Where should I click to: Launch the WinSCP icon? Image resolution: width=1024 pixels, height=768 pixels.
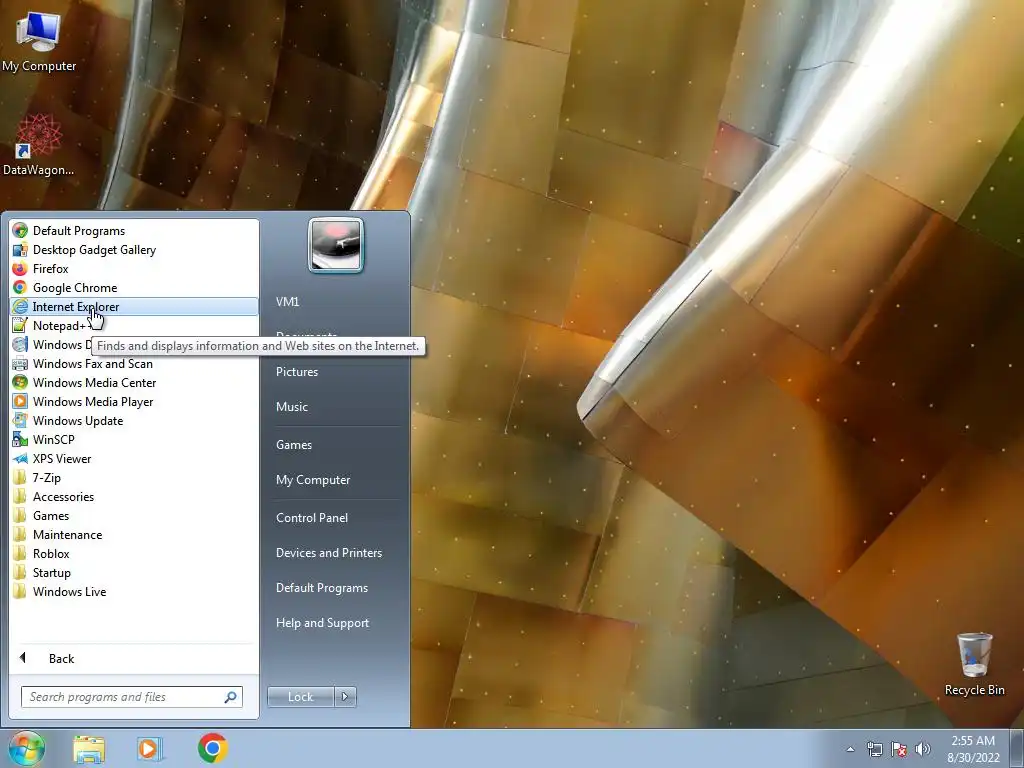(x=20, y=440)
